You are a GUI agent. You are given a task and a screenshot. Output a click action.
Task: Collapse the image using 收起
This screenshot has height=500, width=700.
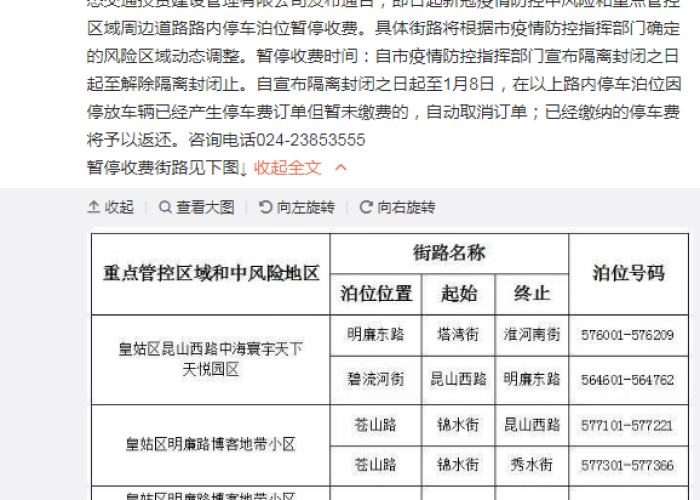pos(119,207)
